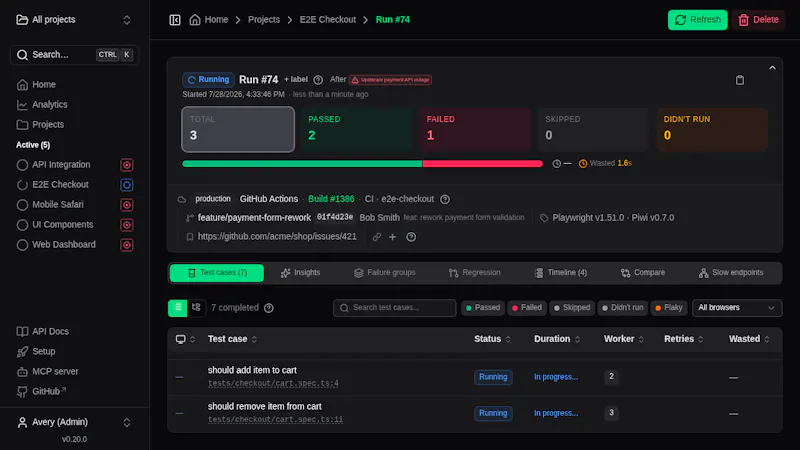Click the browser column monitor icon
The height and width of the screenshot is (450, 800).
pos(181,339)
